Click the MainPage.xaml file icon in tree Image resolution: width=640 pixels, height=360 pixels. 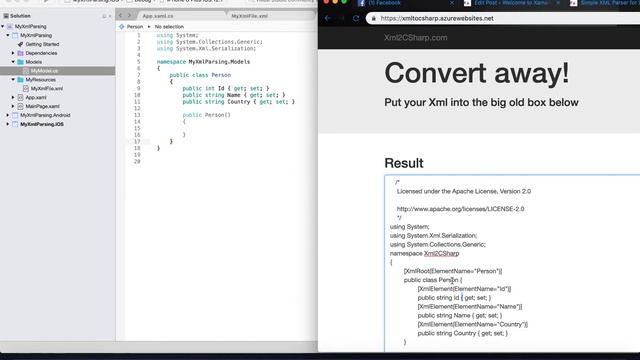[20, 106]
